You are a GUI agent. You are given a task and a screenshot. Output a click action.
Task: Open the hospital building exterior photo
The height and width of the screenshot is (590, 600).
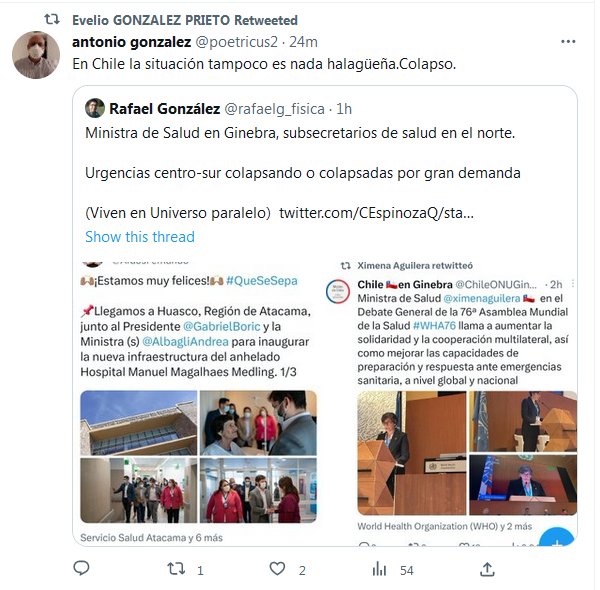coord(139,423)
